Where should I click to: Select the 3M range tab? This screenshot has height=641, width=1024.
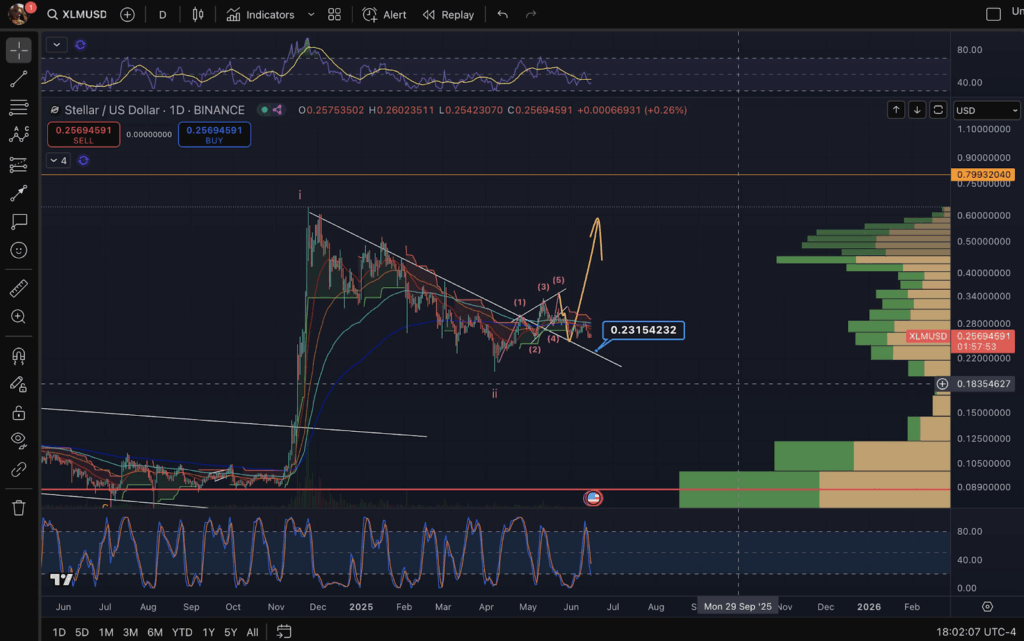tap(130, 632)
